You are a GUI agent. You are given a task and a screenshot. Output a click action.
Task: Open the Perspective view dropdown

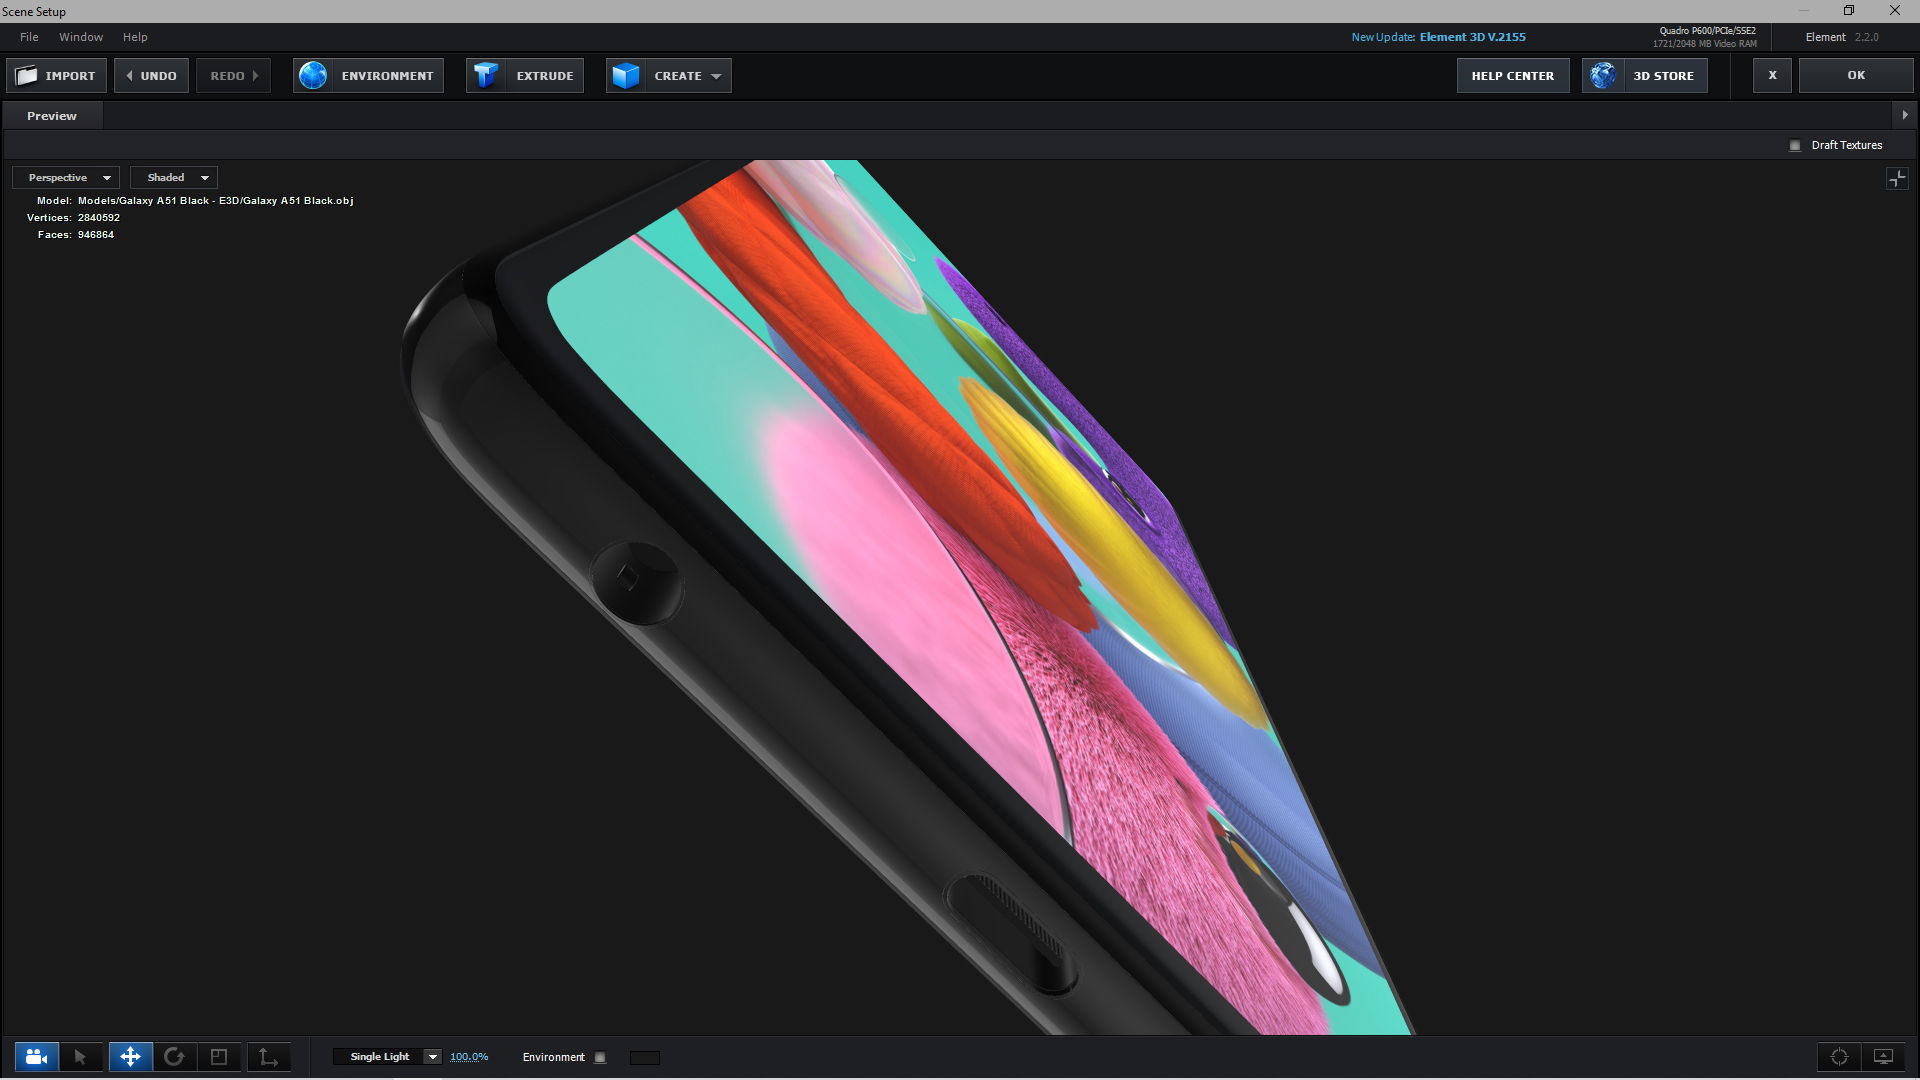(66, 178)
